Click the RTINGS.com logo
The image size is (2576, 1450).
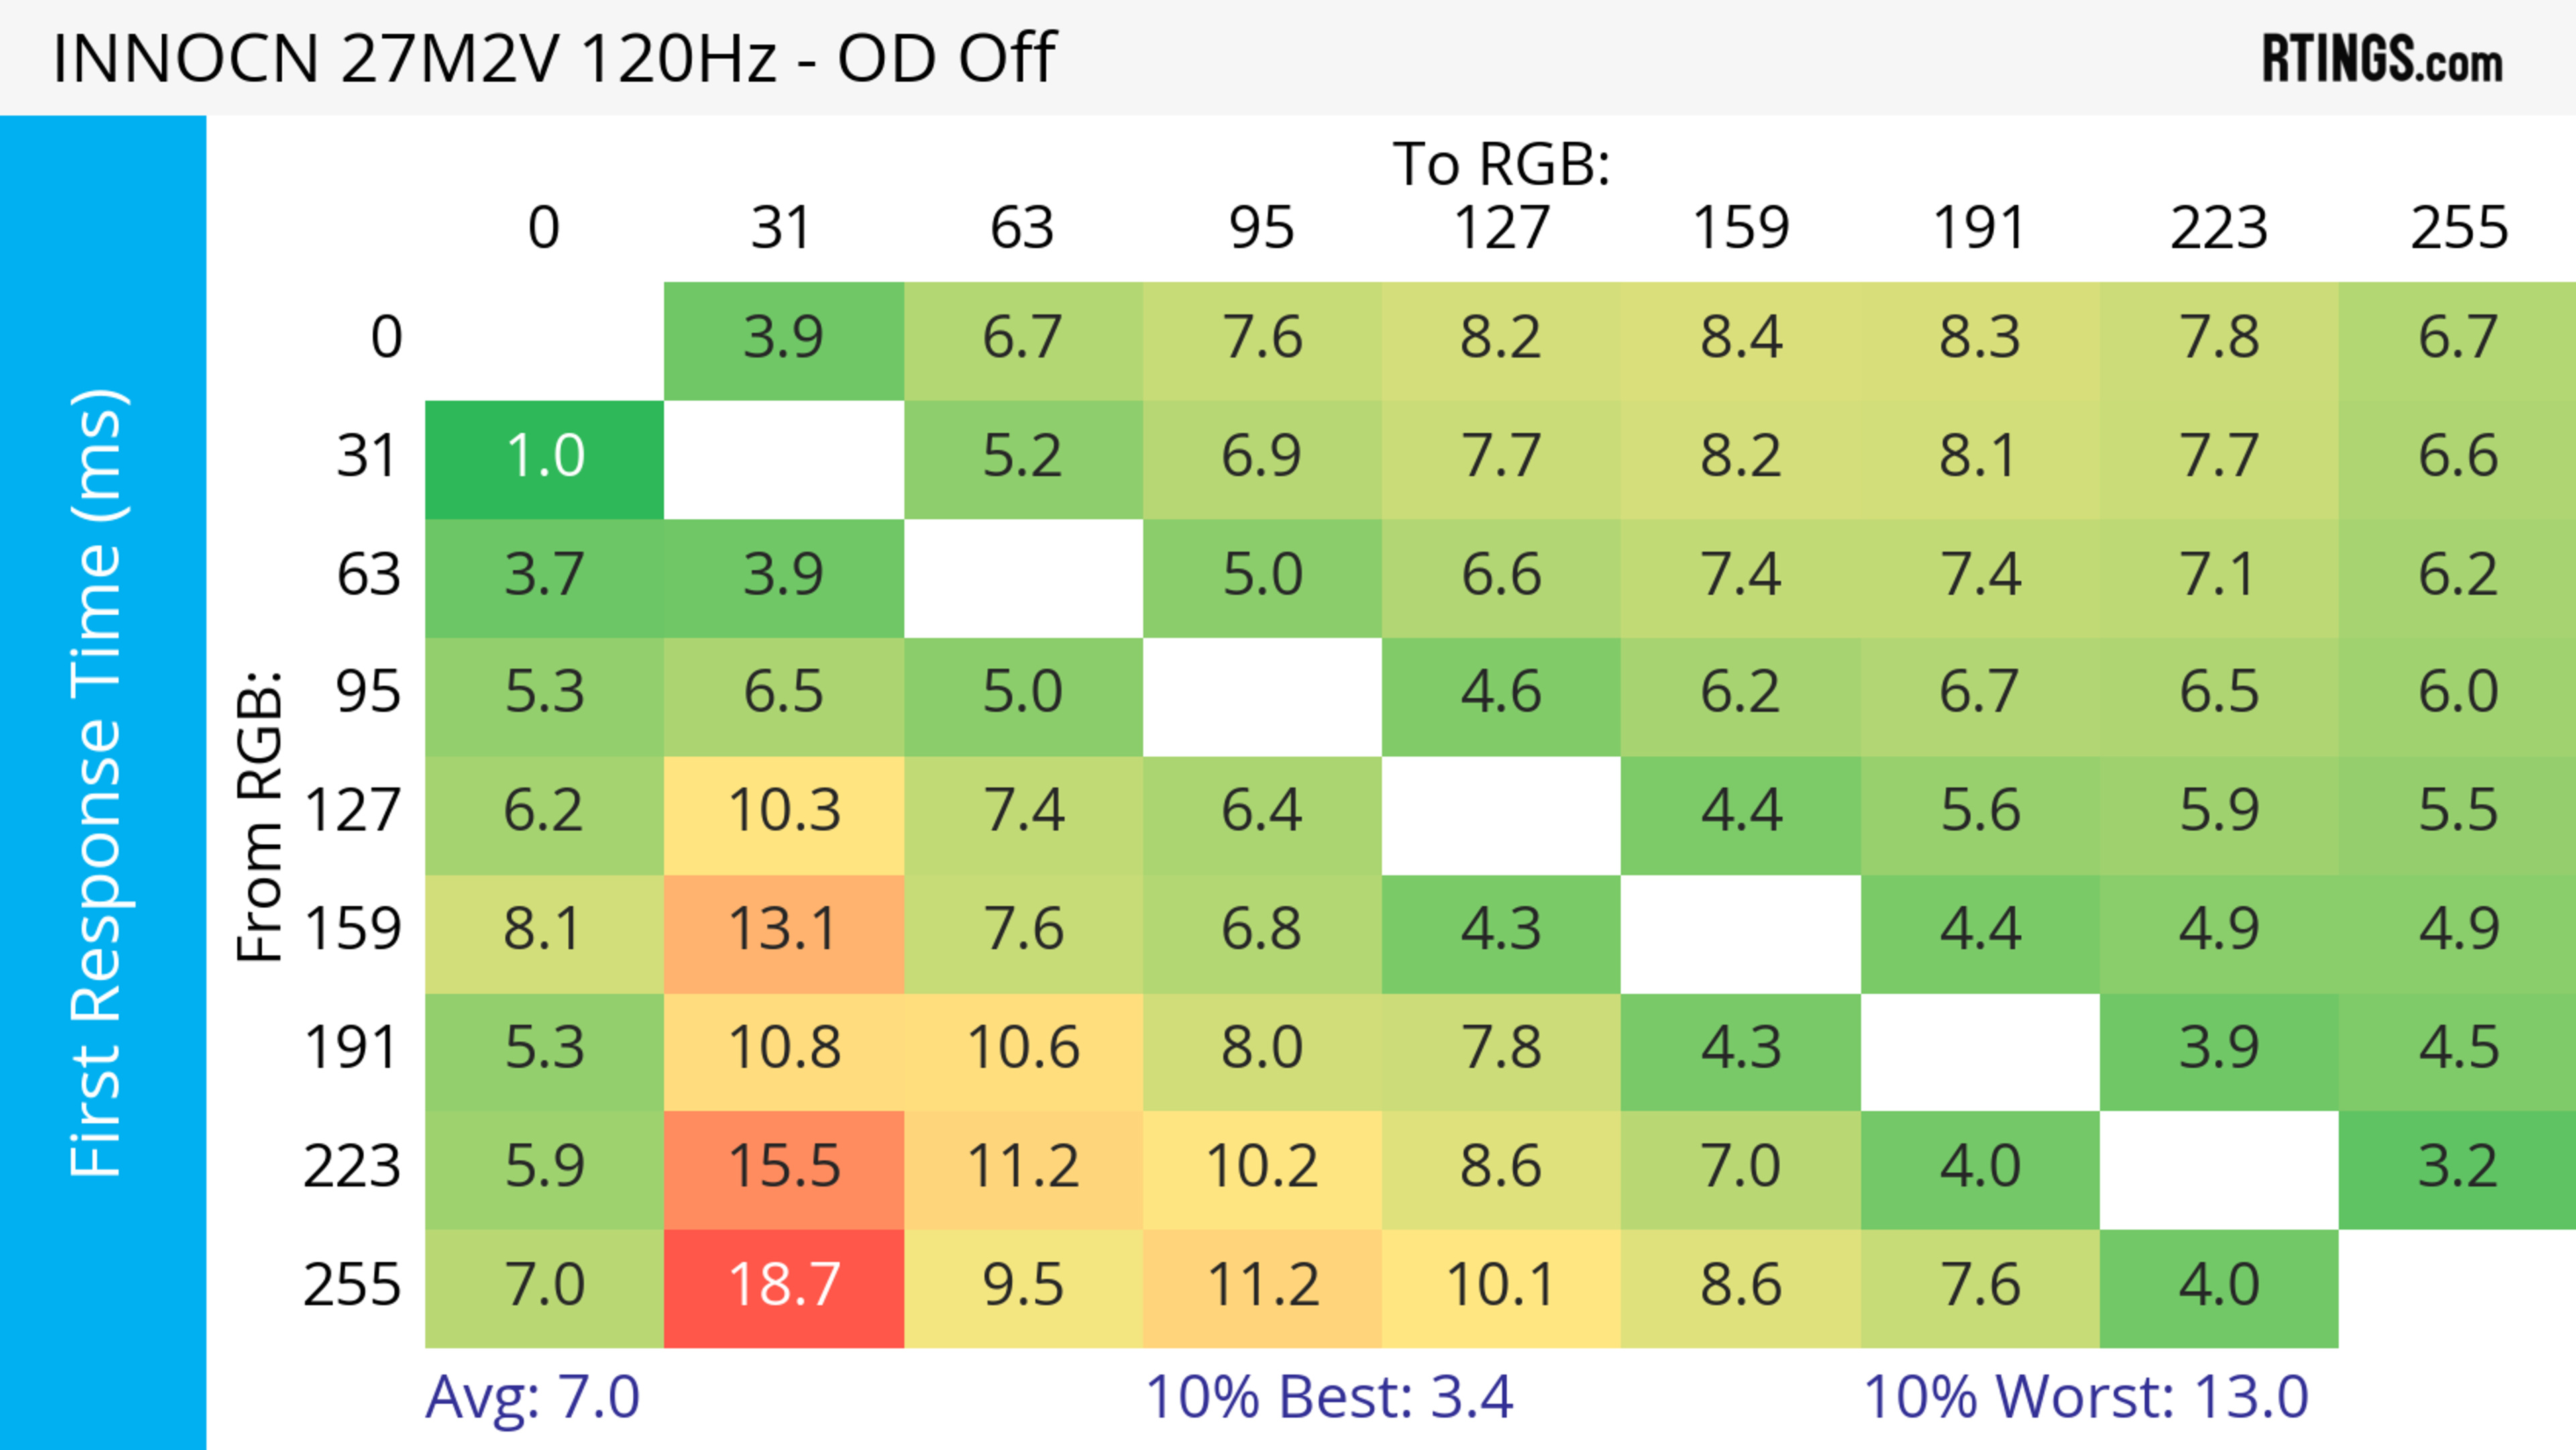point(2382,58)
